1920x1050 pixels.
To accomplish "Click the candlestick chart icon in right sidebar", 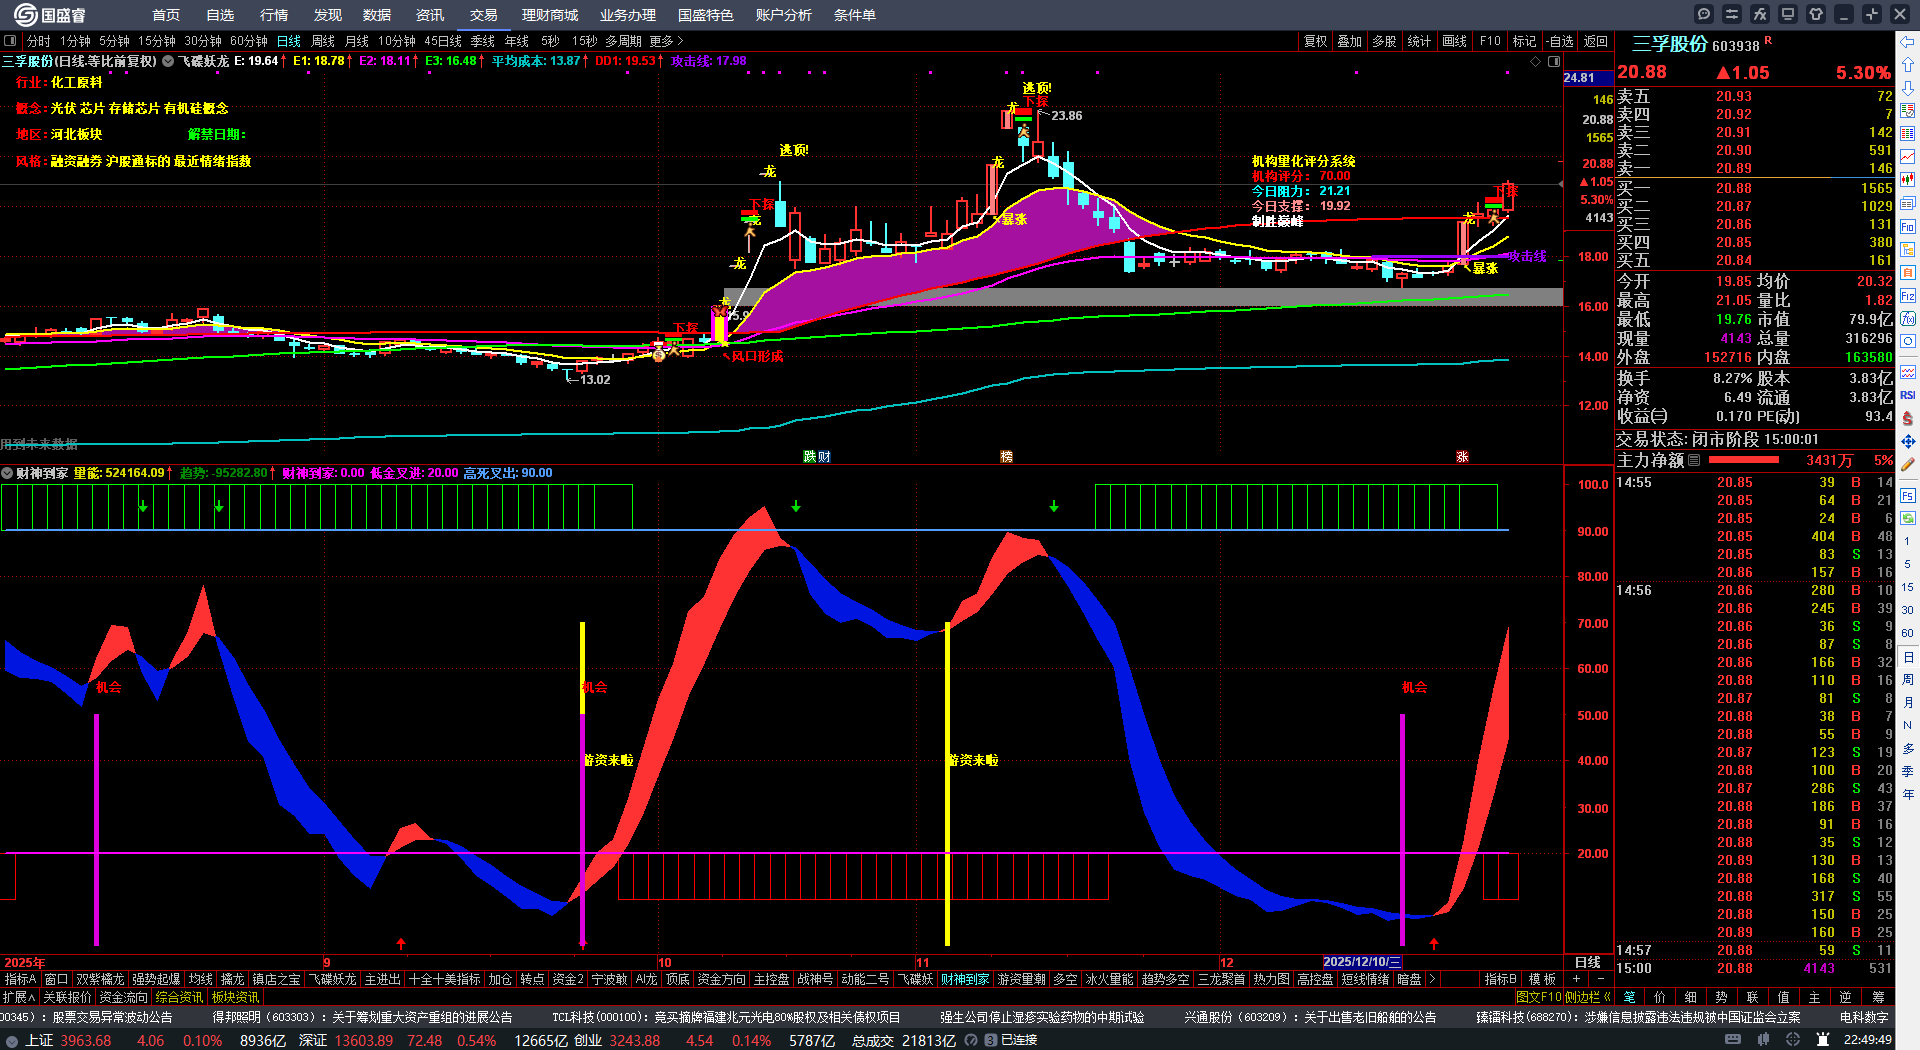I will [1908, 180].
